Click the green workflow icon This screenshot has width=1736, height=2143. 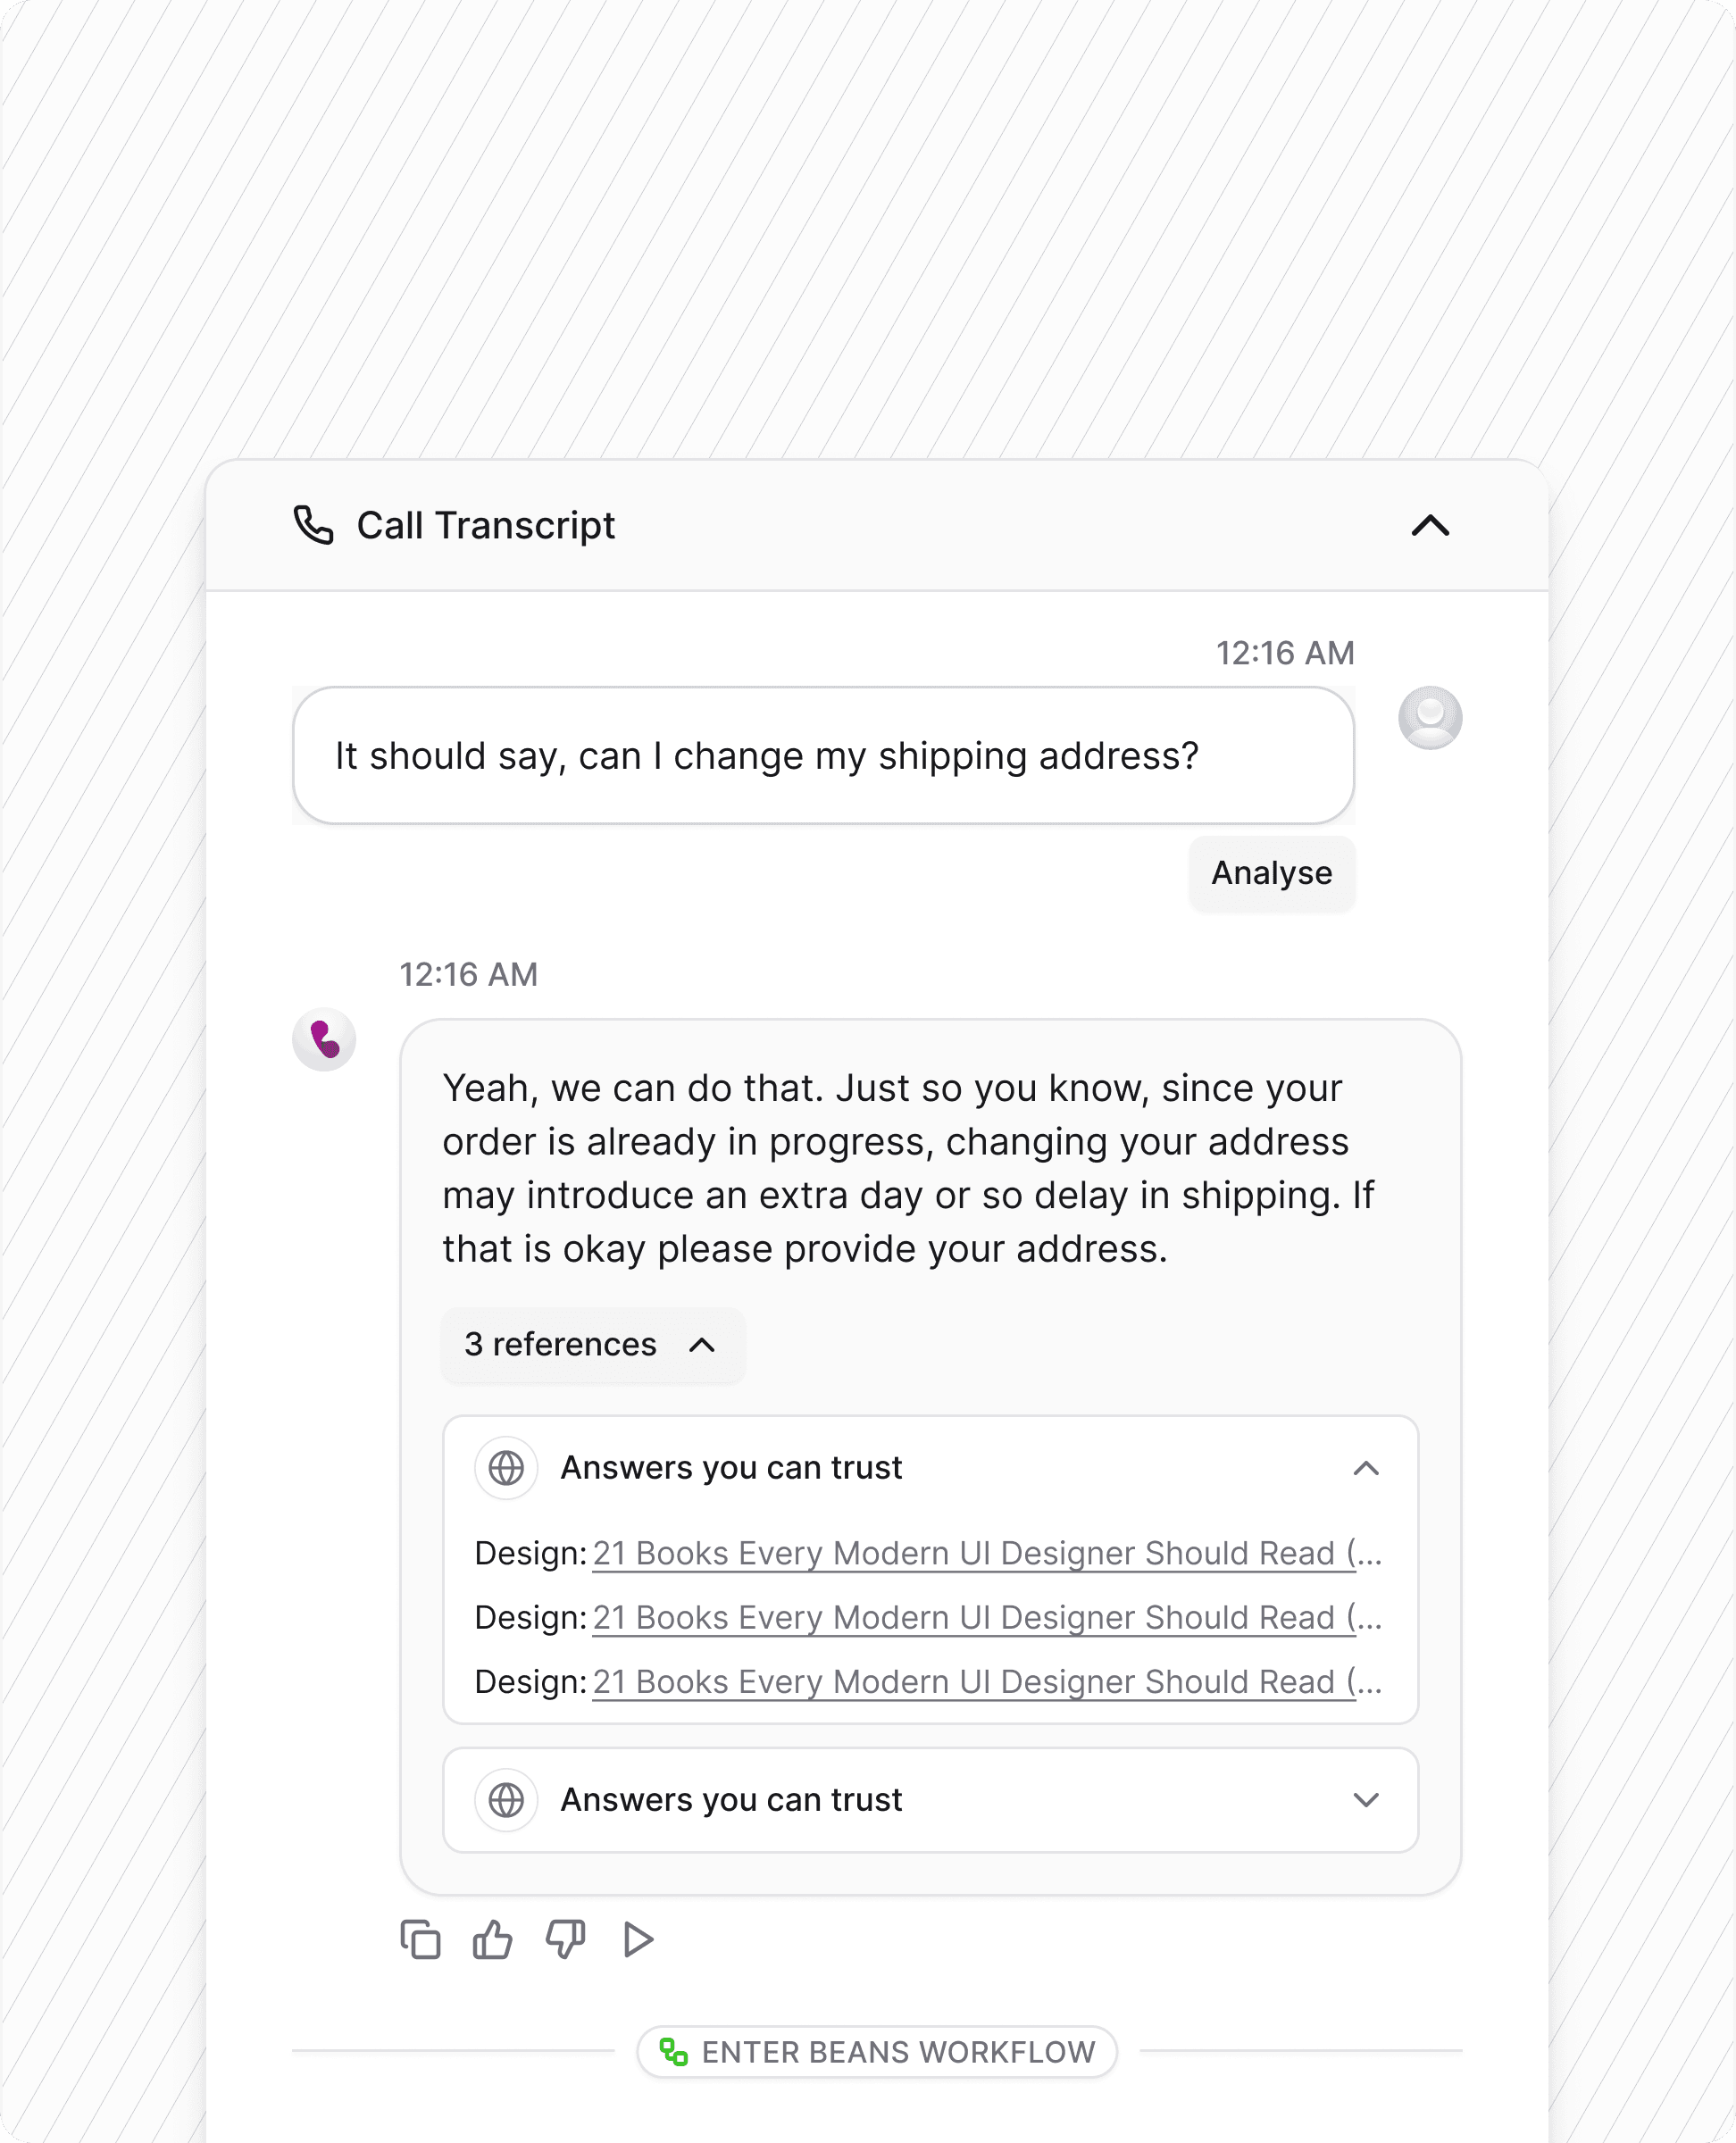[x=673, y=2052]
